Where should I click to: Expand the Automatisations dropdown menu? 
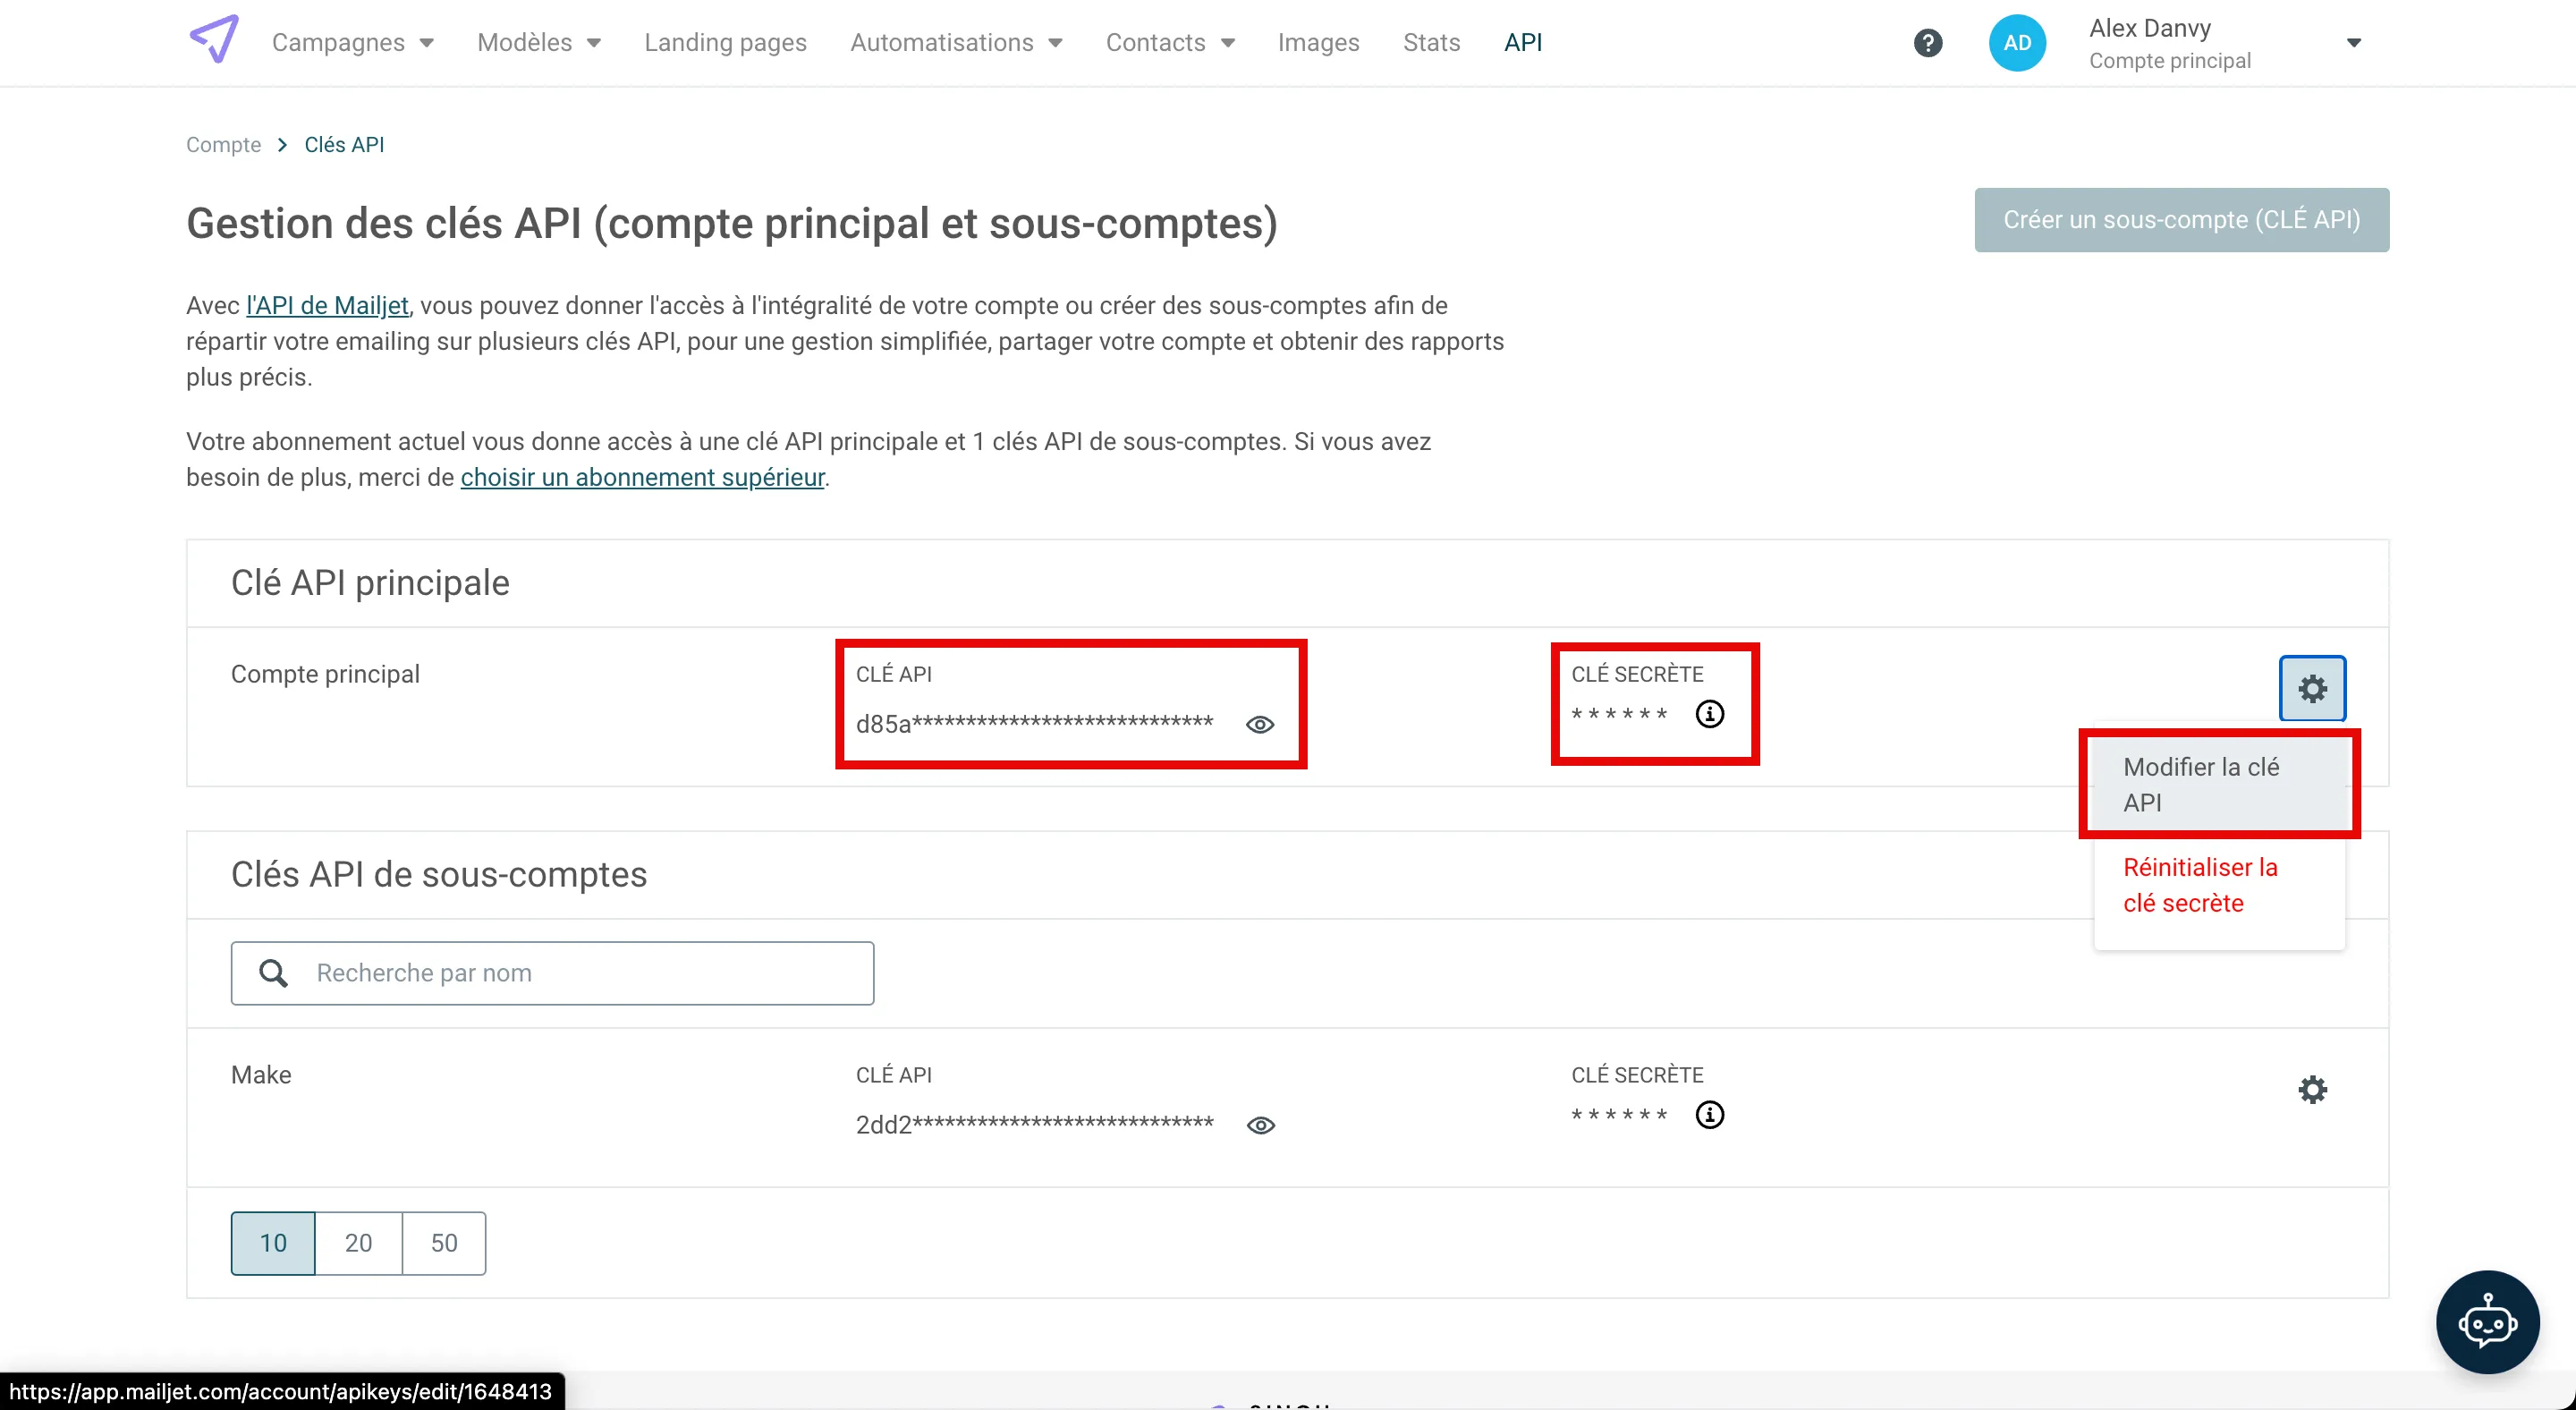click(x=956, y=43)
